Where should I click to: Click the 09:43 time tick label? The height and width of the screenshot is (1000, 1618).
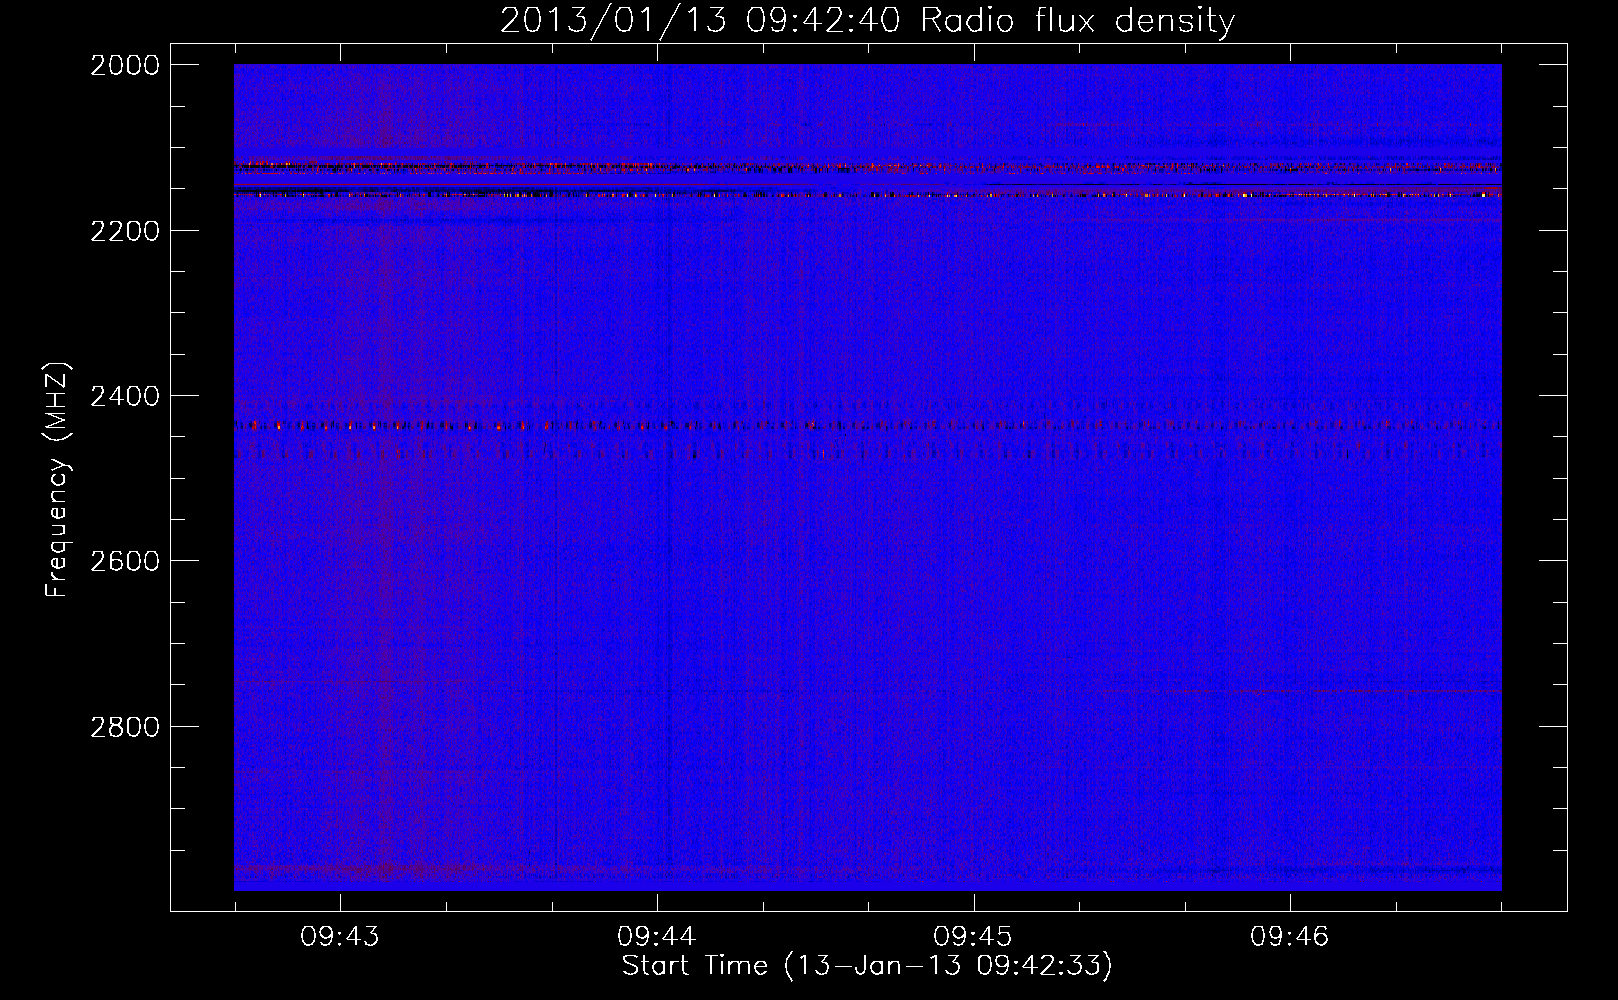340,937
